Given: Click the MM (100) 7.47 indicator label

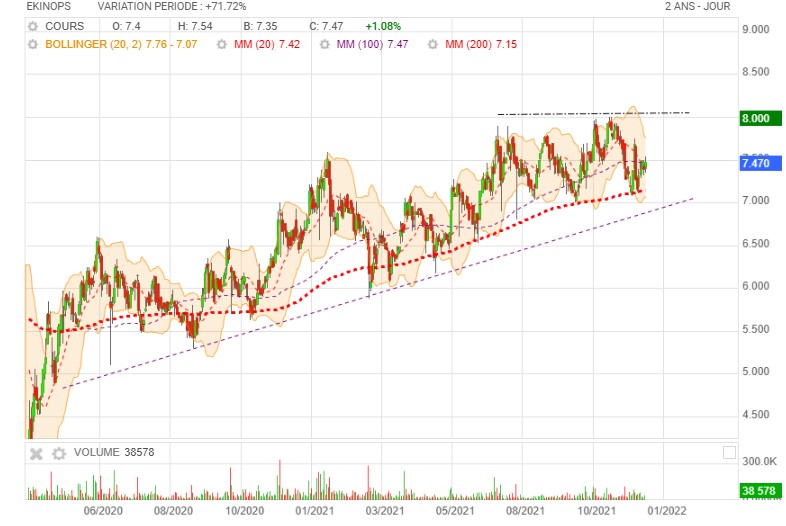Looking at the screenshot, I should (372, 44).
